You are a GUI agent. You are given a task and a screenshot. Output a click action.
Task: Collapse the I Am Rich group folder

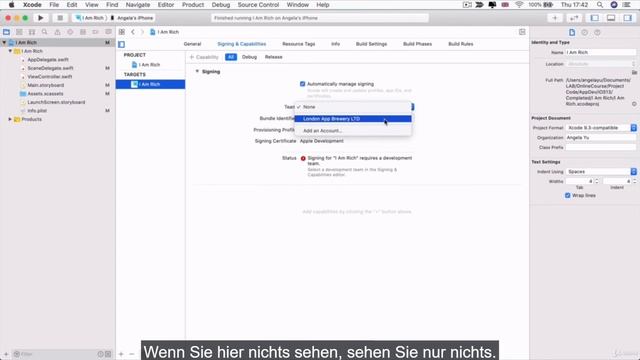point(10,51)
